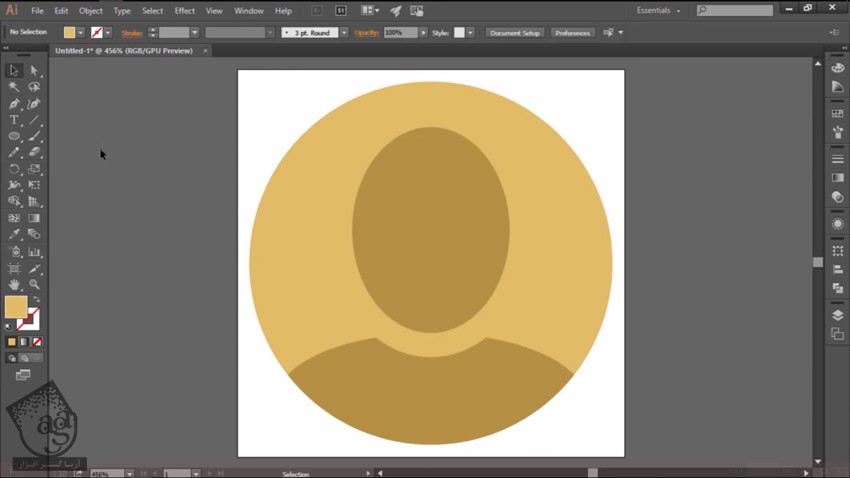This screenshot has width=850, height=478.
Task: Open the Edit menu
Action: pos(61,10)
